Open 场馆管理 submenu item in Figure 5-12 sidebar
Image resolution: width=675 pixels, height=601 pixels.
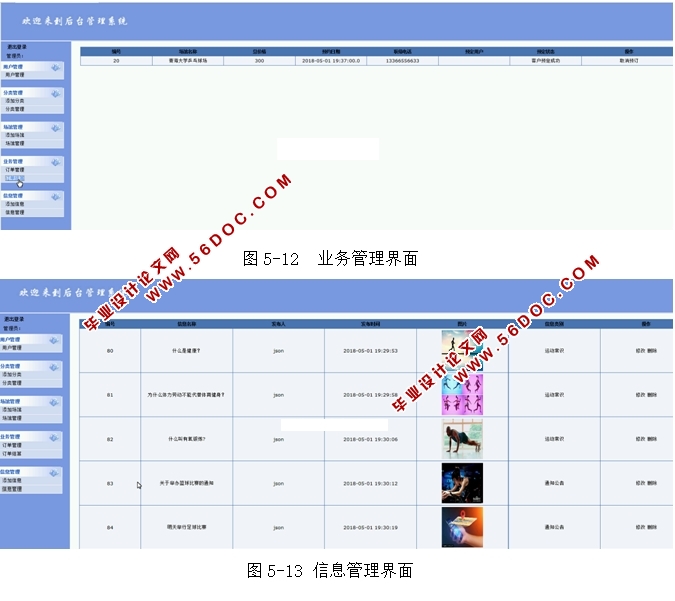(x=15, y=143)
